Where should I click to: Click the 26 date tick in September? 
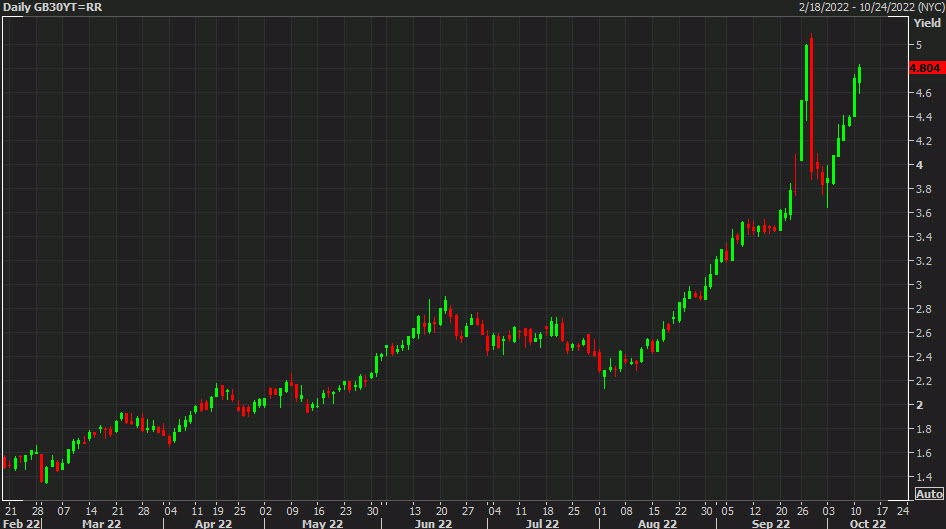tap(802, 511)
